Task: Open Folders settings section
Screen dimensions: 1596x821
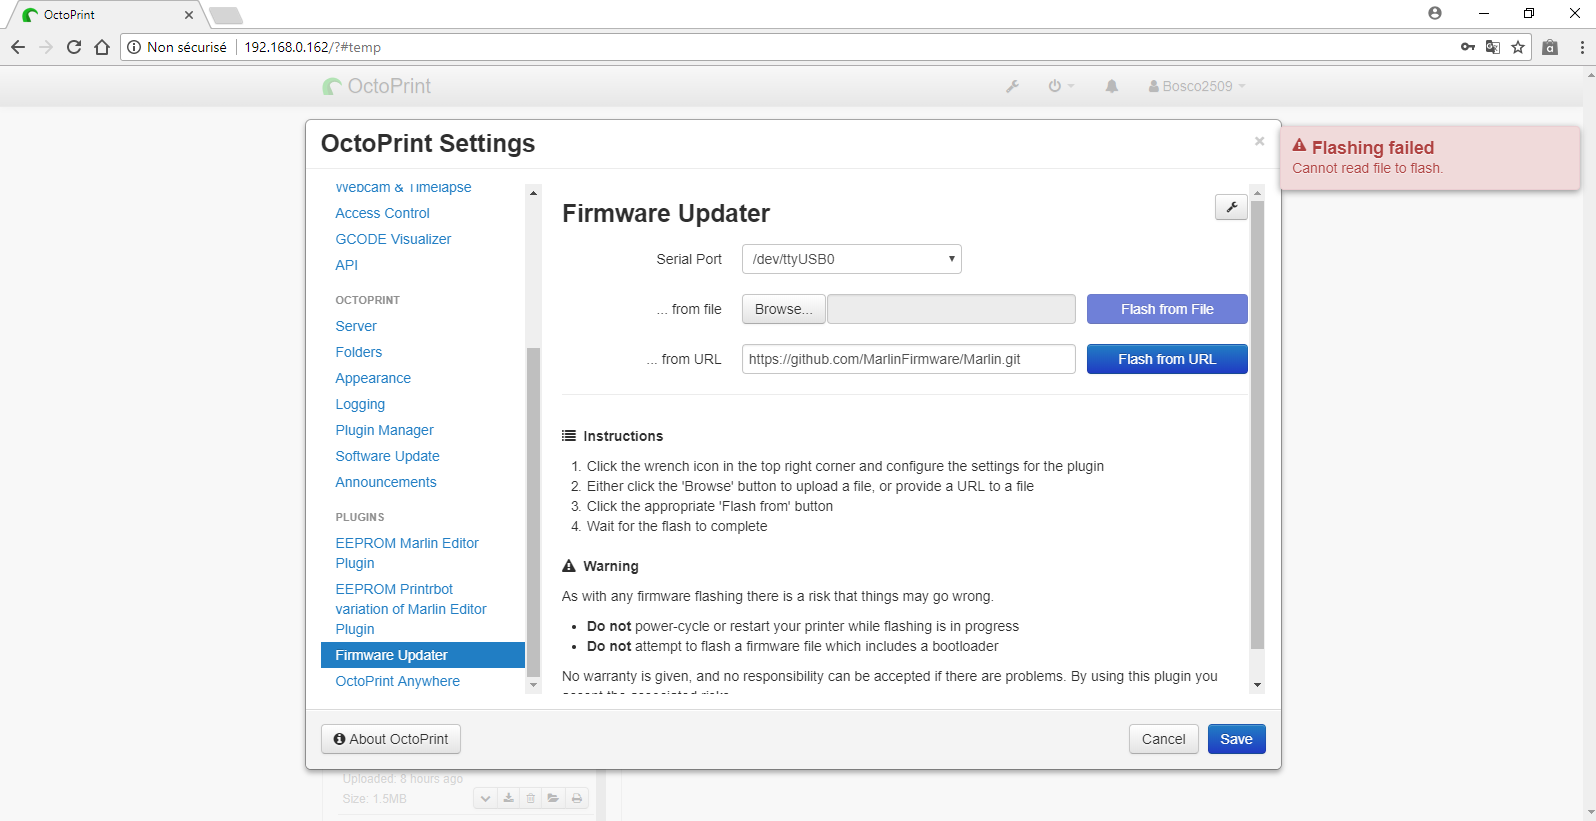Action: [x=358, y=352]
